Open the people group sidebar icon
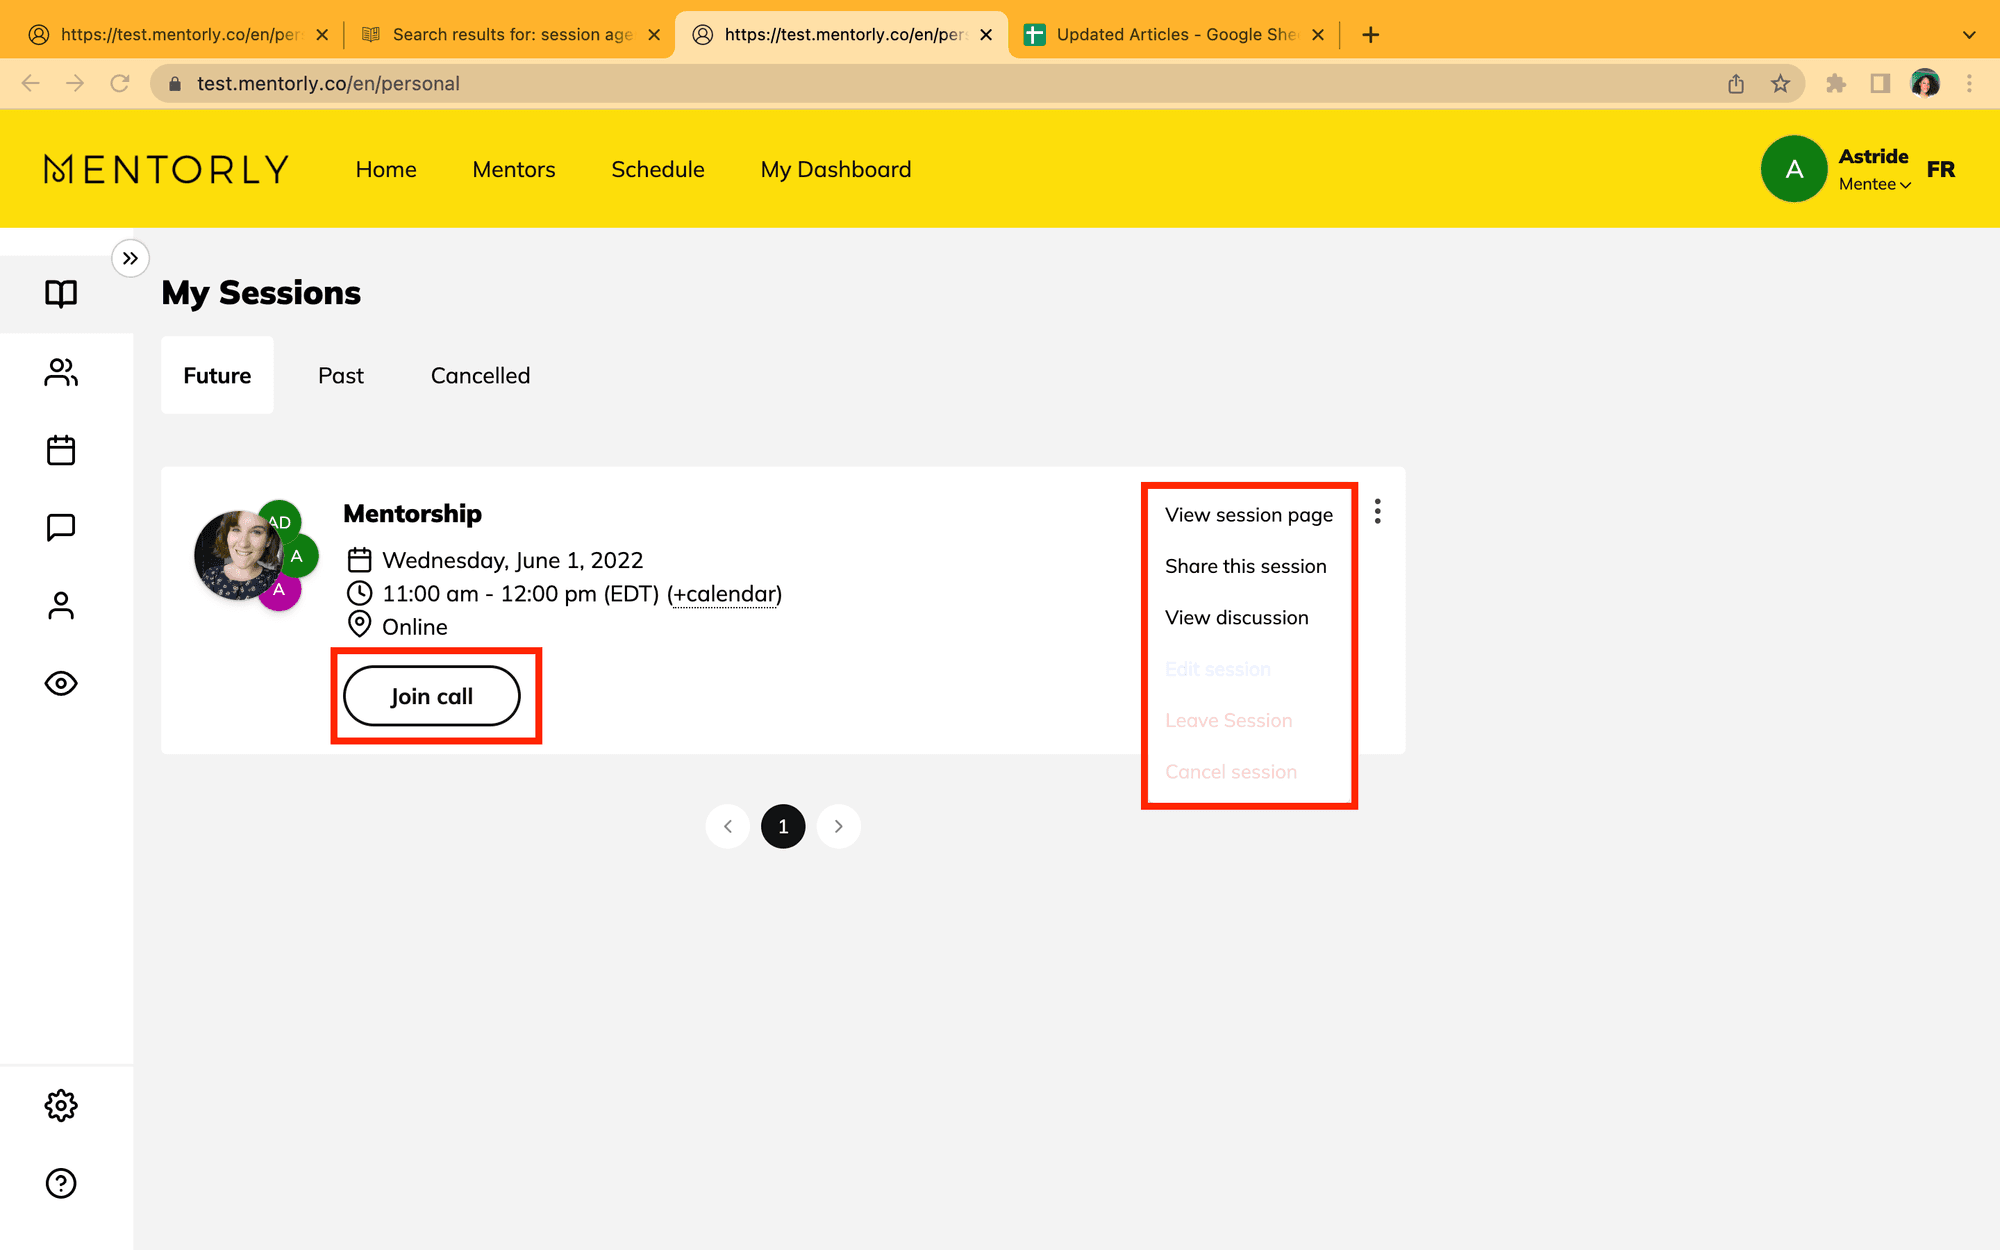The image size is (2000, 1250). click(x=61, y=372)
